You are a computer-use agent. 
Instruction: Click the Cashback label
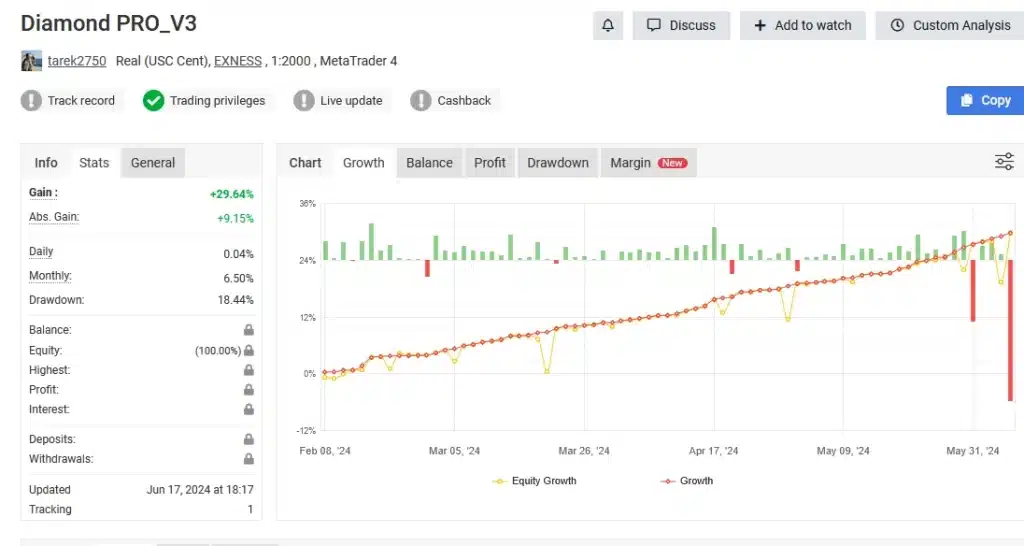click(x=464, y=101)
